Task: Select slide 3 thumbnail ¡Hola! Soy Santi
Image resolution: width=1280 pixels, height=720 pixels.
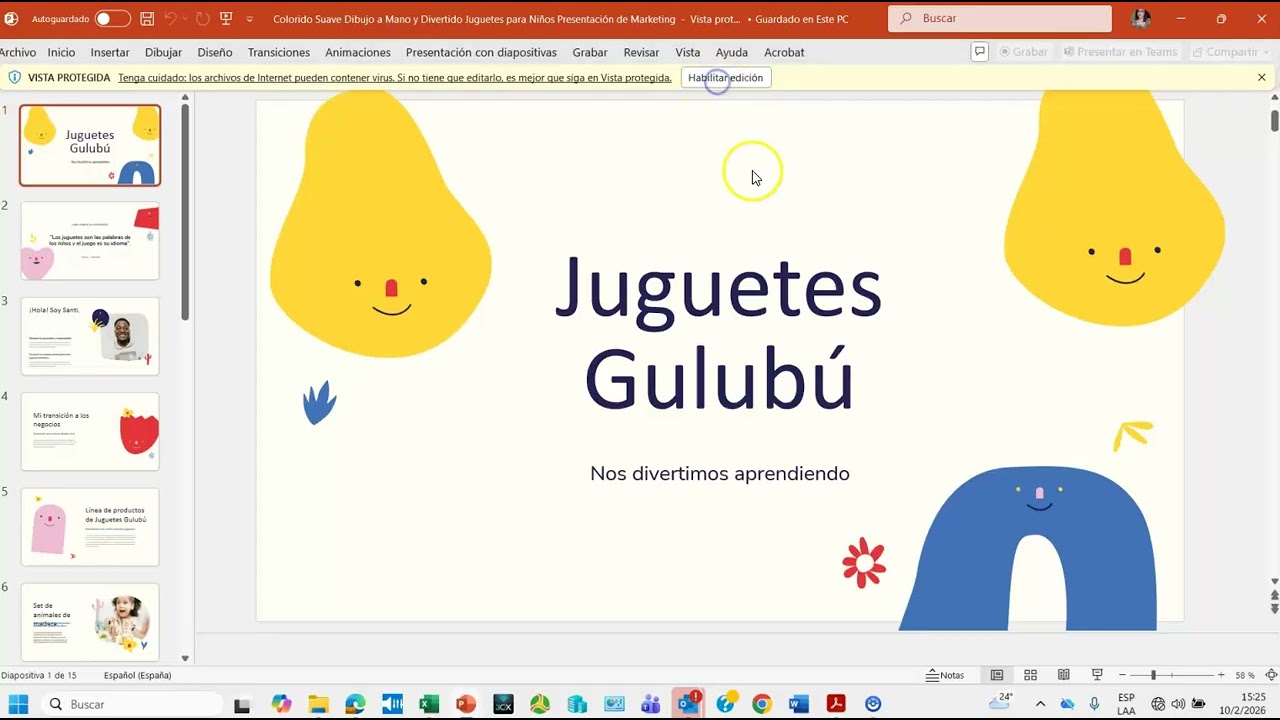Action: tap(90, 336)
